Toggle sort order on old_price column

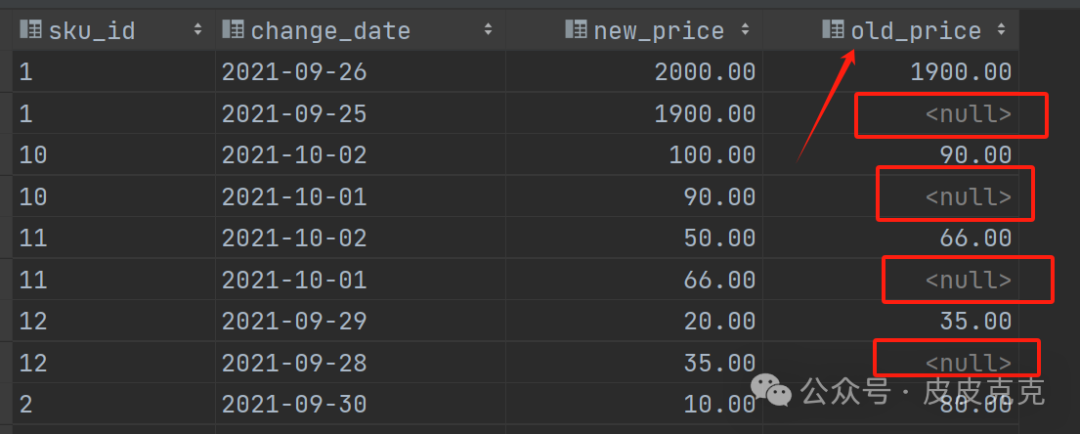1001,30
